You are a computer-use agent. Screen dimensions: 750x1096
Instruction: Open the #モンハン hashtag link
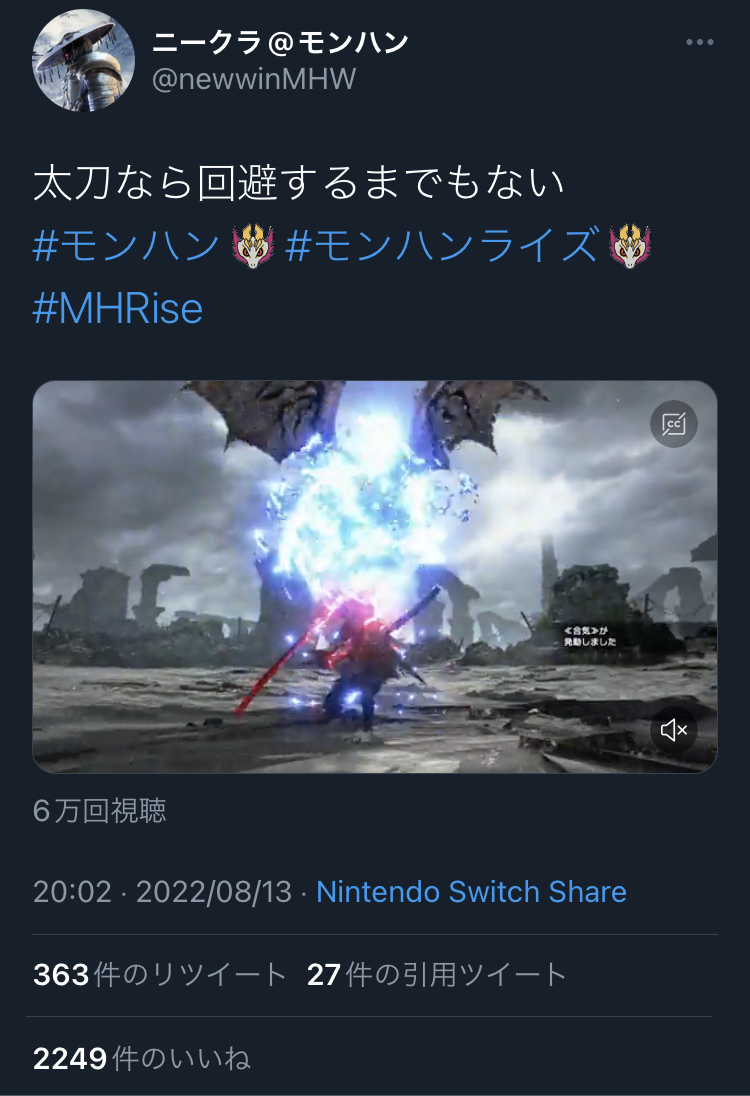pyautogui.click(x=127, y=245)
